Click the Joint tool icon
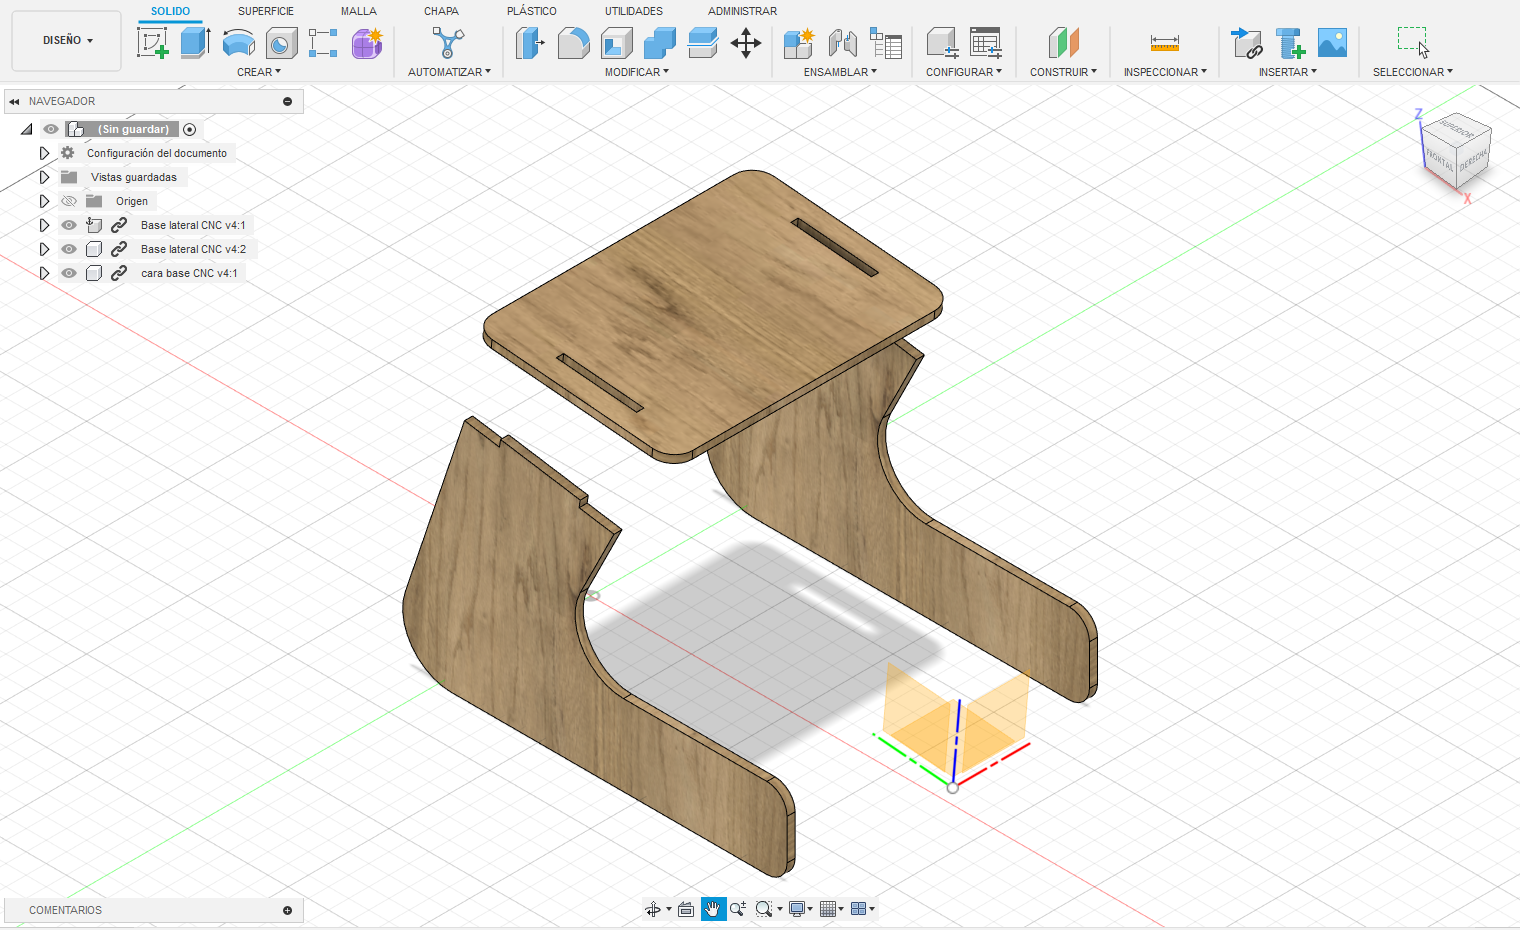1520x930 pixels. 843,43
